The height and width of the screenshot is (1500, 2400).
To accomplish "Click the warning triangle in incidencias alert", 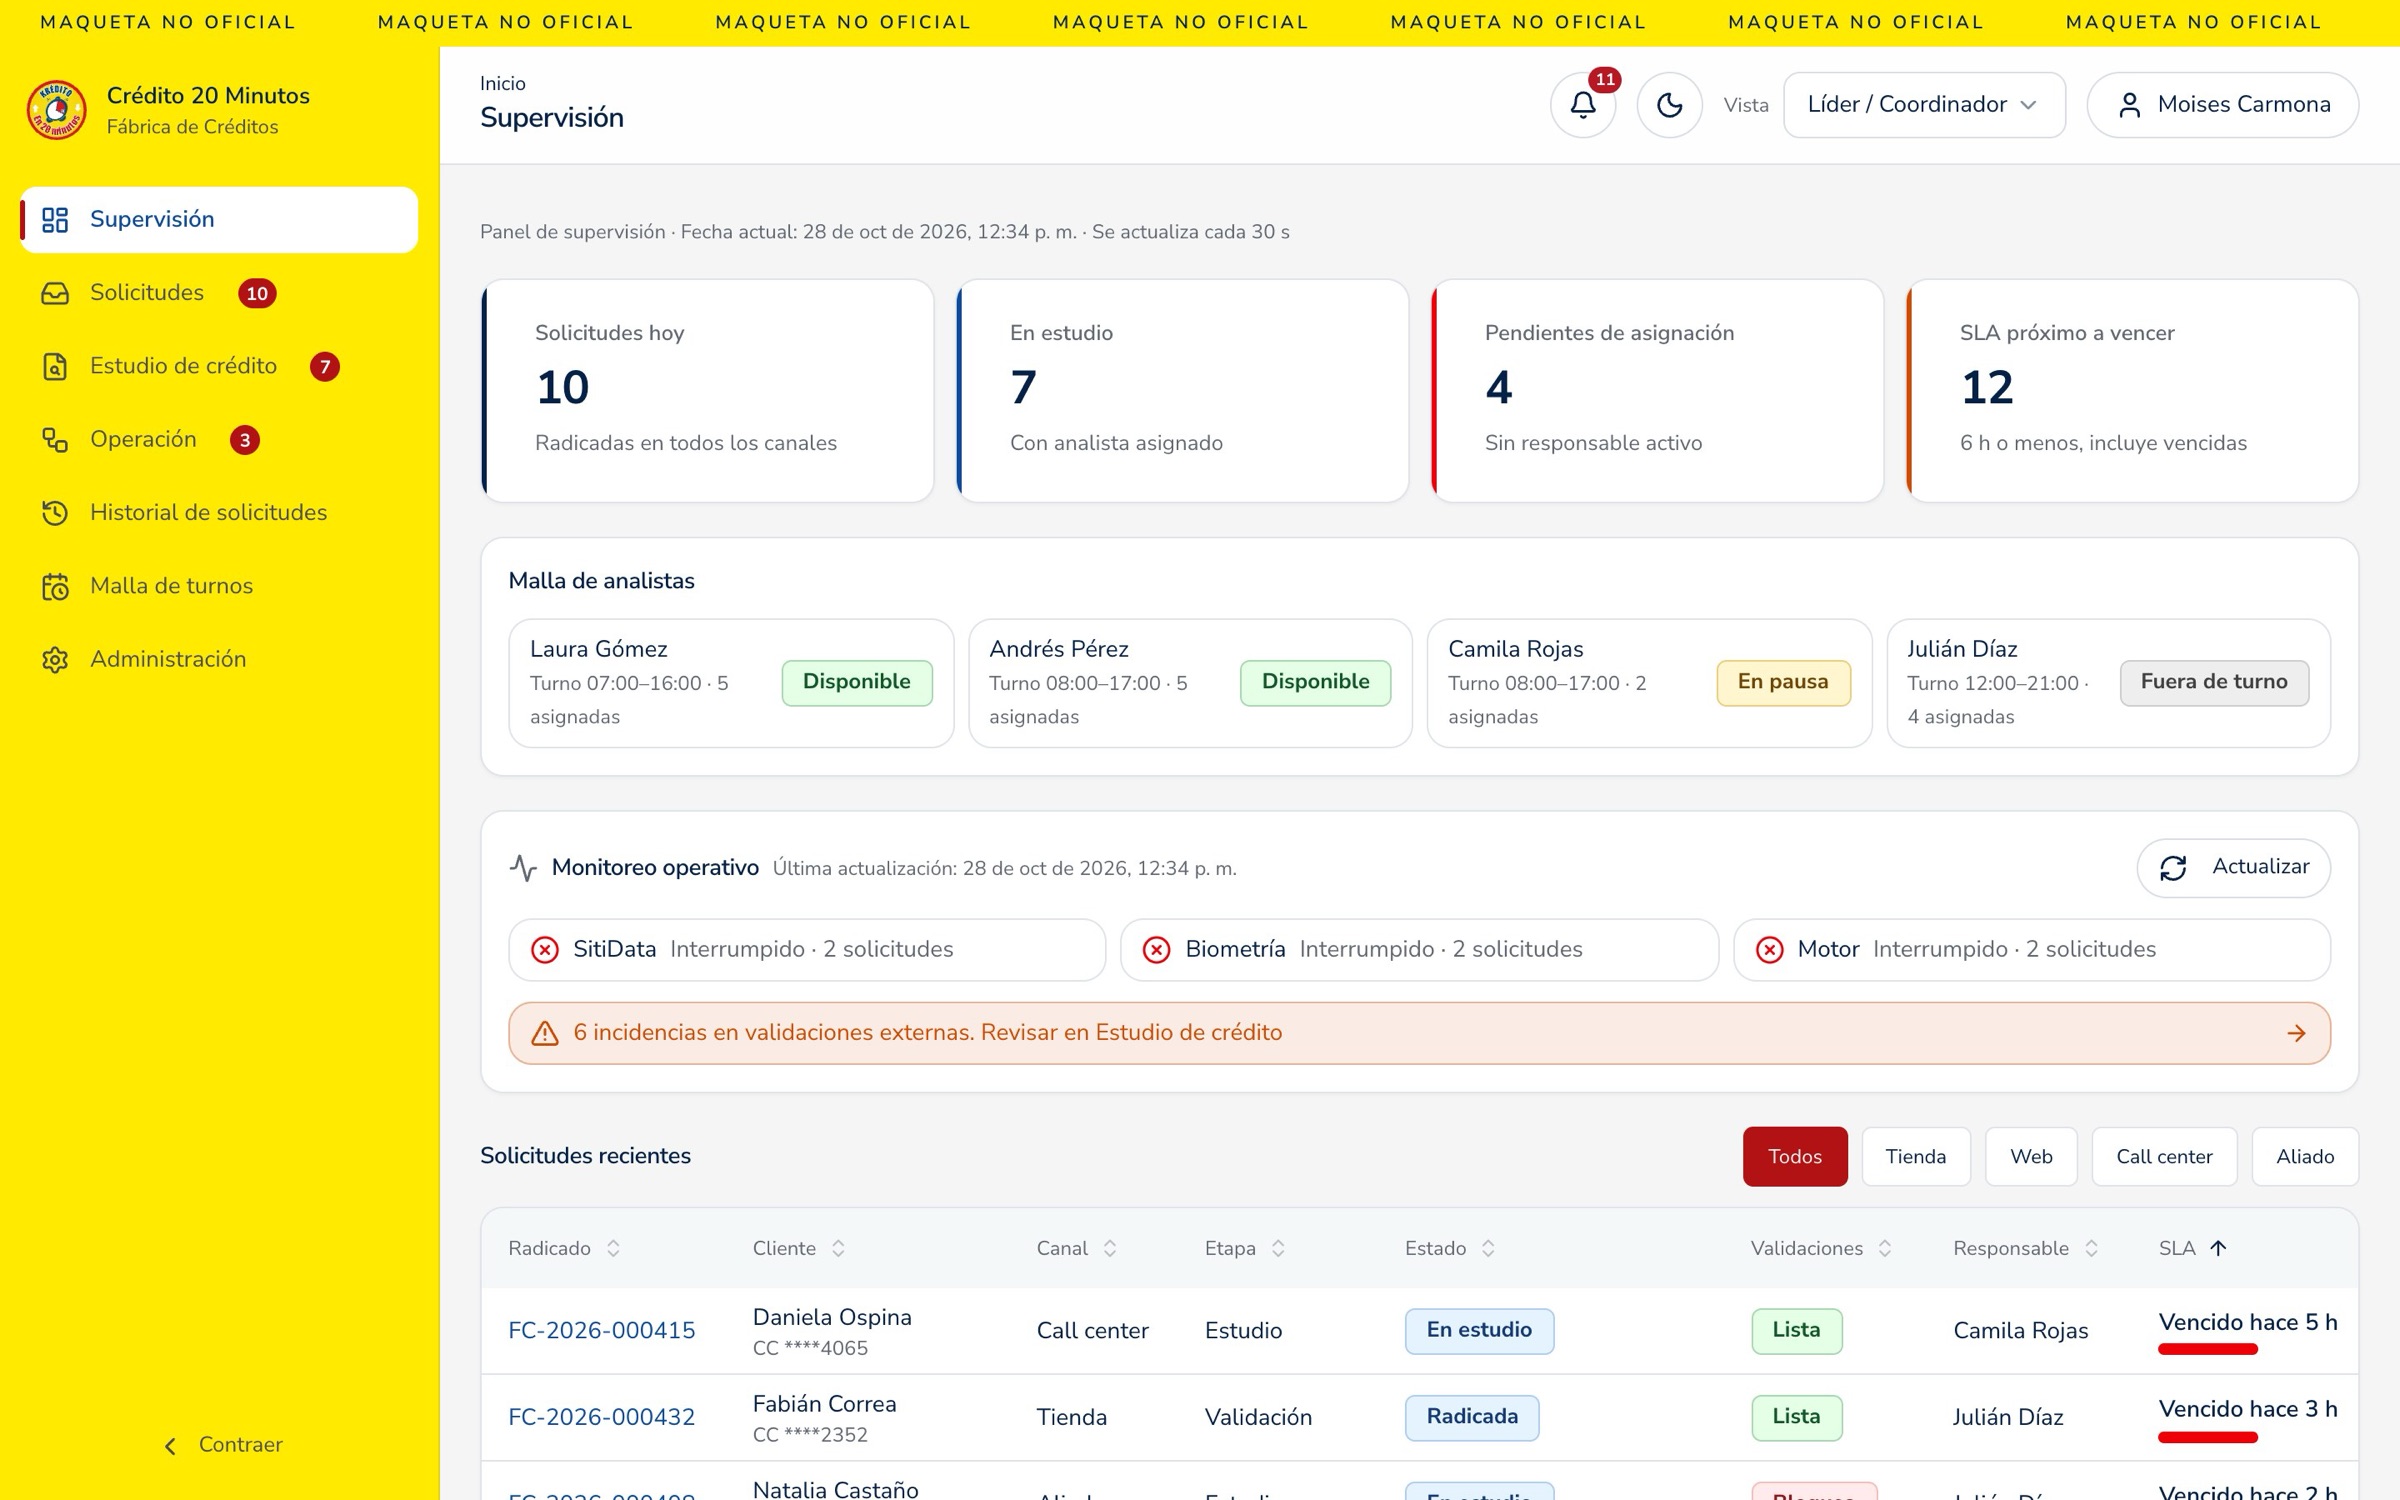I will click(x=545, y=1033).
